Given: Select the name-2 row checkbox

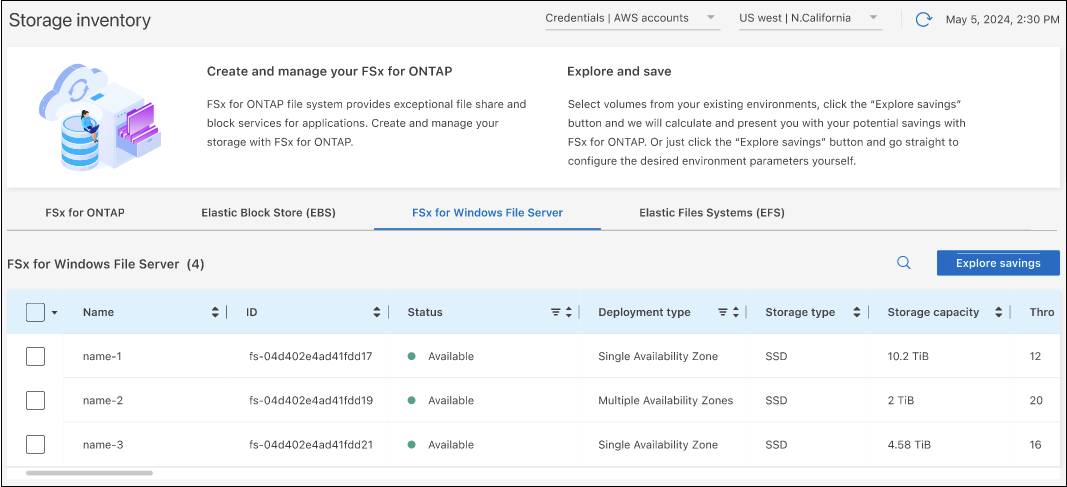Looking at the screenshot, I should click(x=35, y=400).
